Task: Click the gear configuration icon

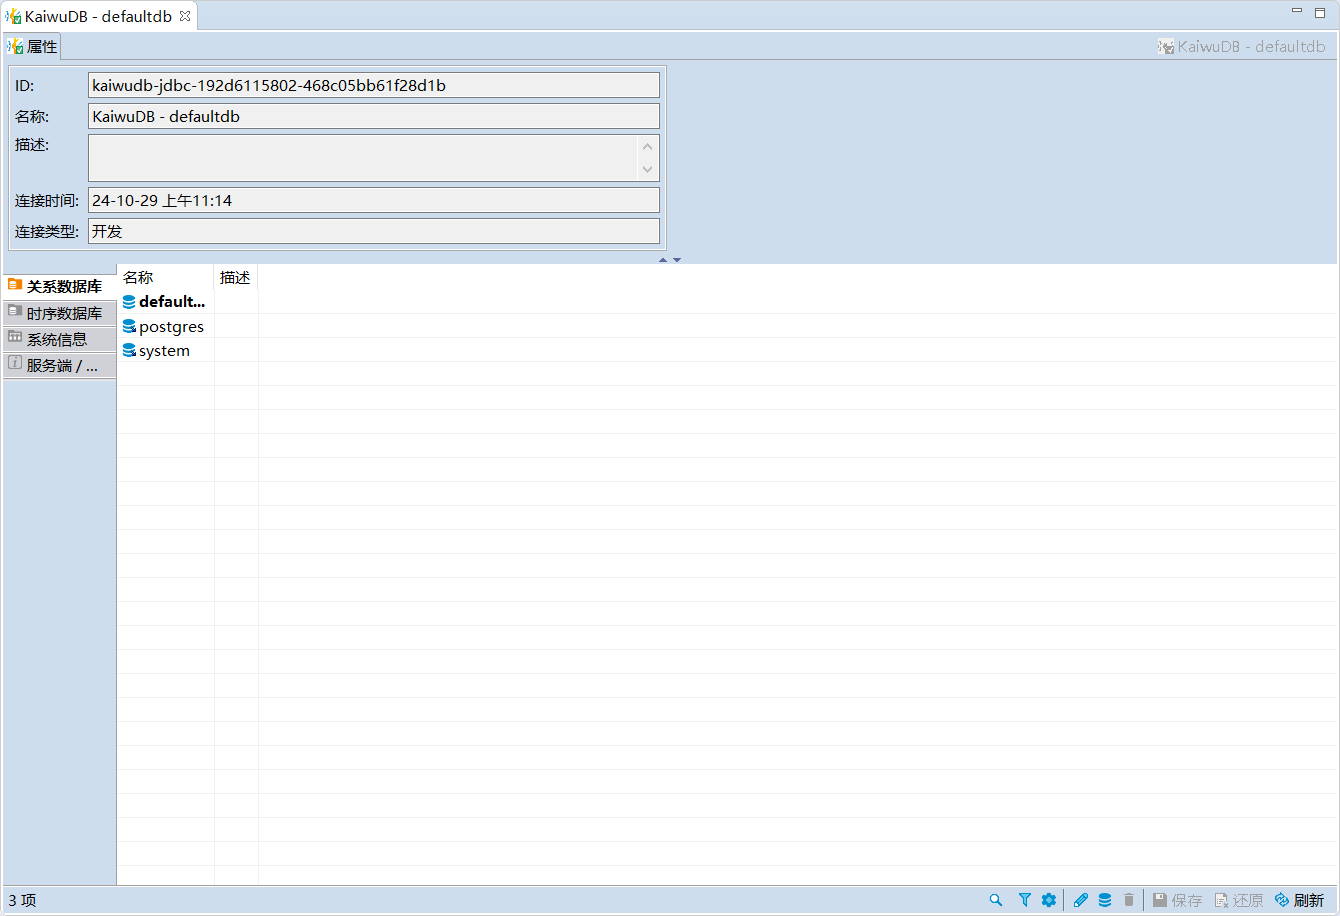Action: [1048, 900]
